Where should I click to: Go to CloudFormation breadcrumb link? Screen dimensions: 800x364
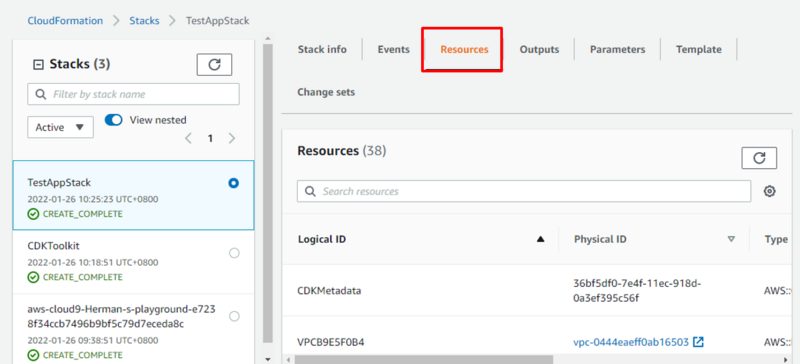click(65, 21)
